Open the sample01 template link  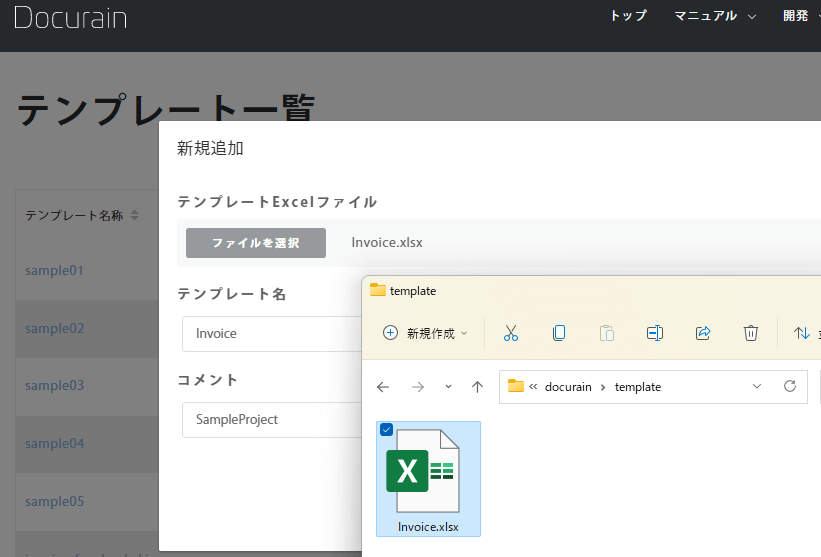click(54, 271)
